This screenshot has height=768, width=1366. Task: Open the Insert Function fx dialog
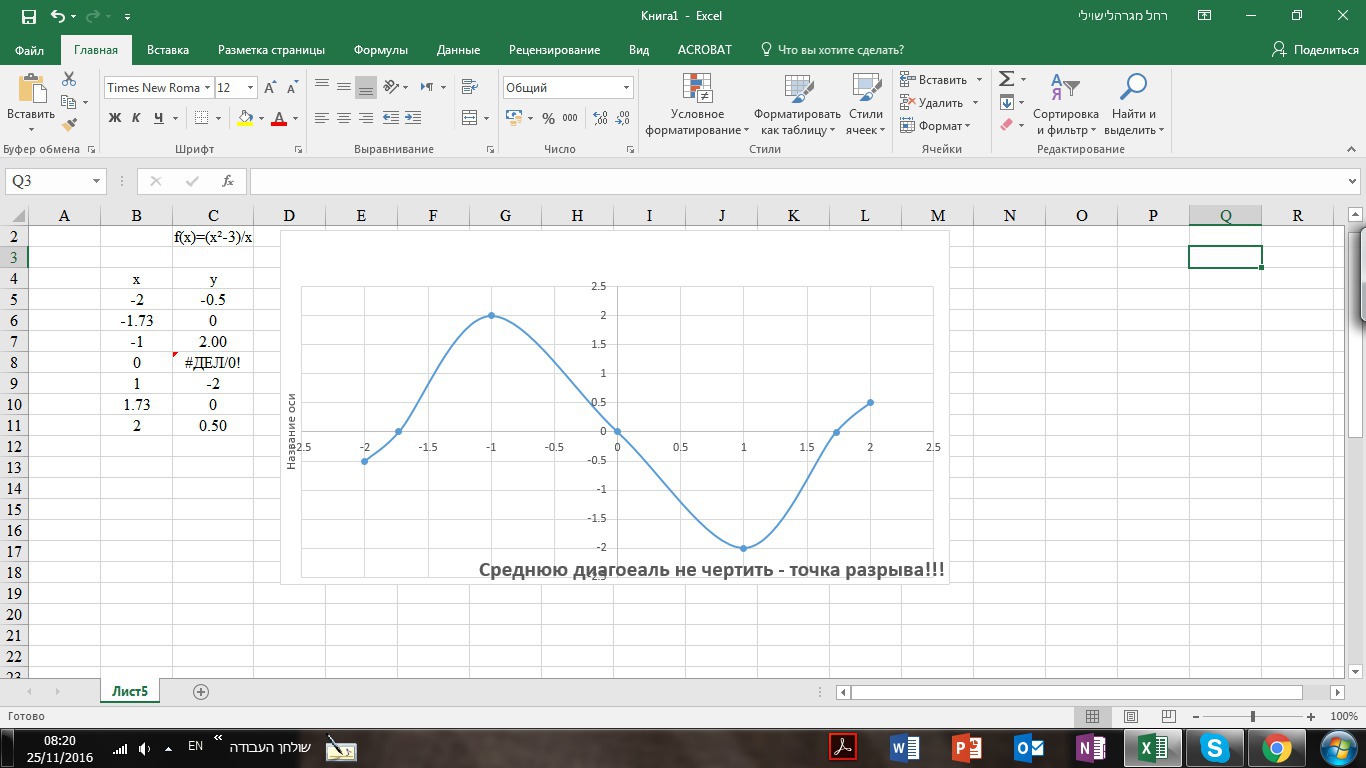click(228, 181)
